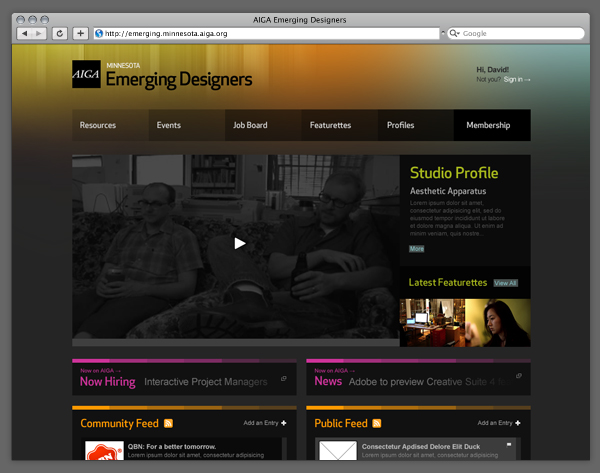Click the QBN red logo thumbnail

104,451
